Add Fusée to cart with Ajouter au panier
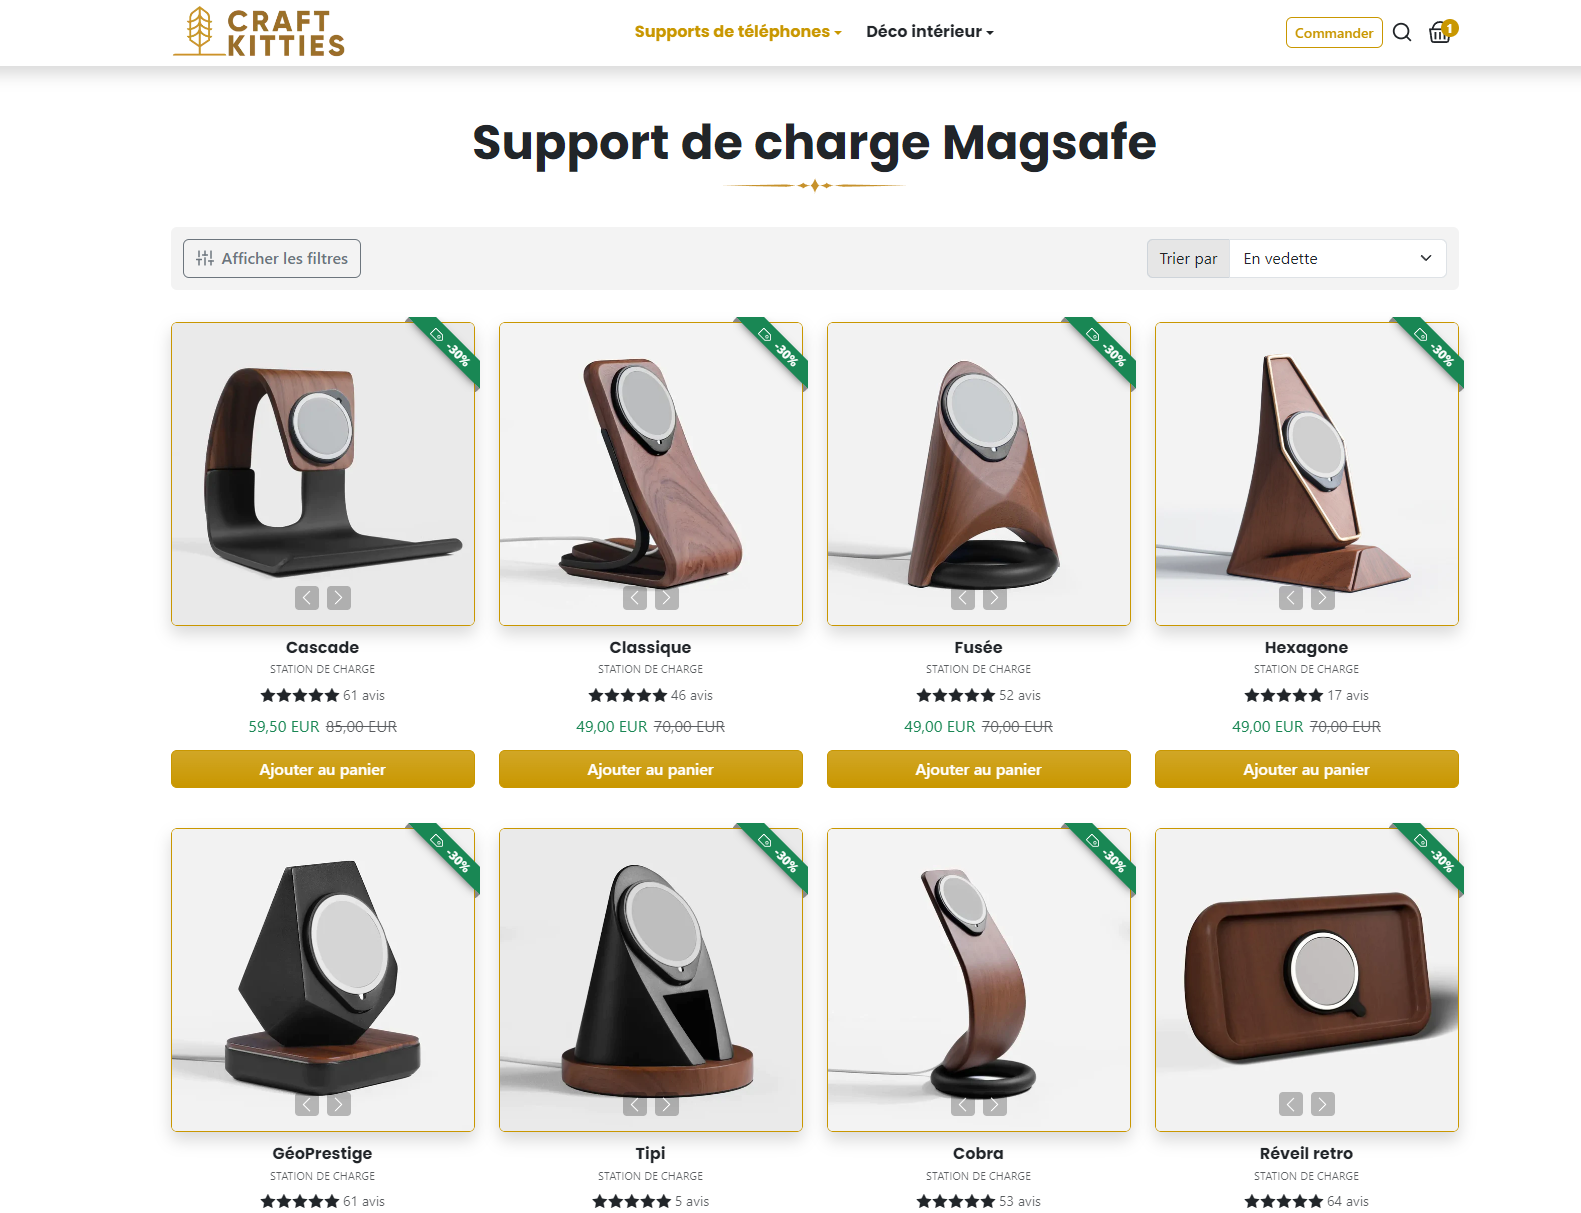 click(x=979, y=769)
